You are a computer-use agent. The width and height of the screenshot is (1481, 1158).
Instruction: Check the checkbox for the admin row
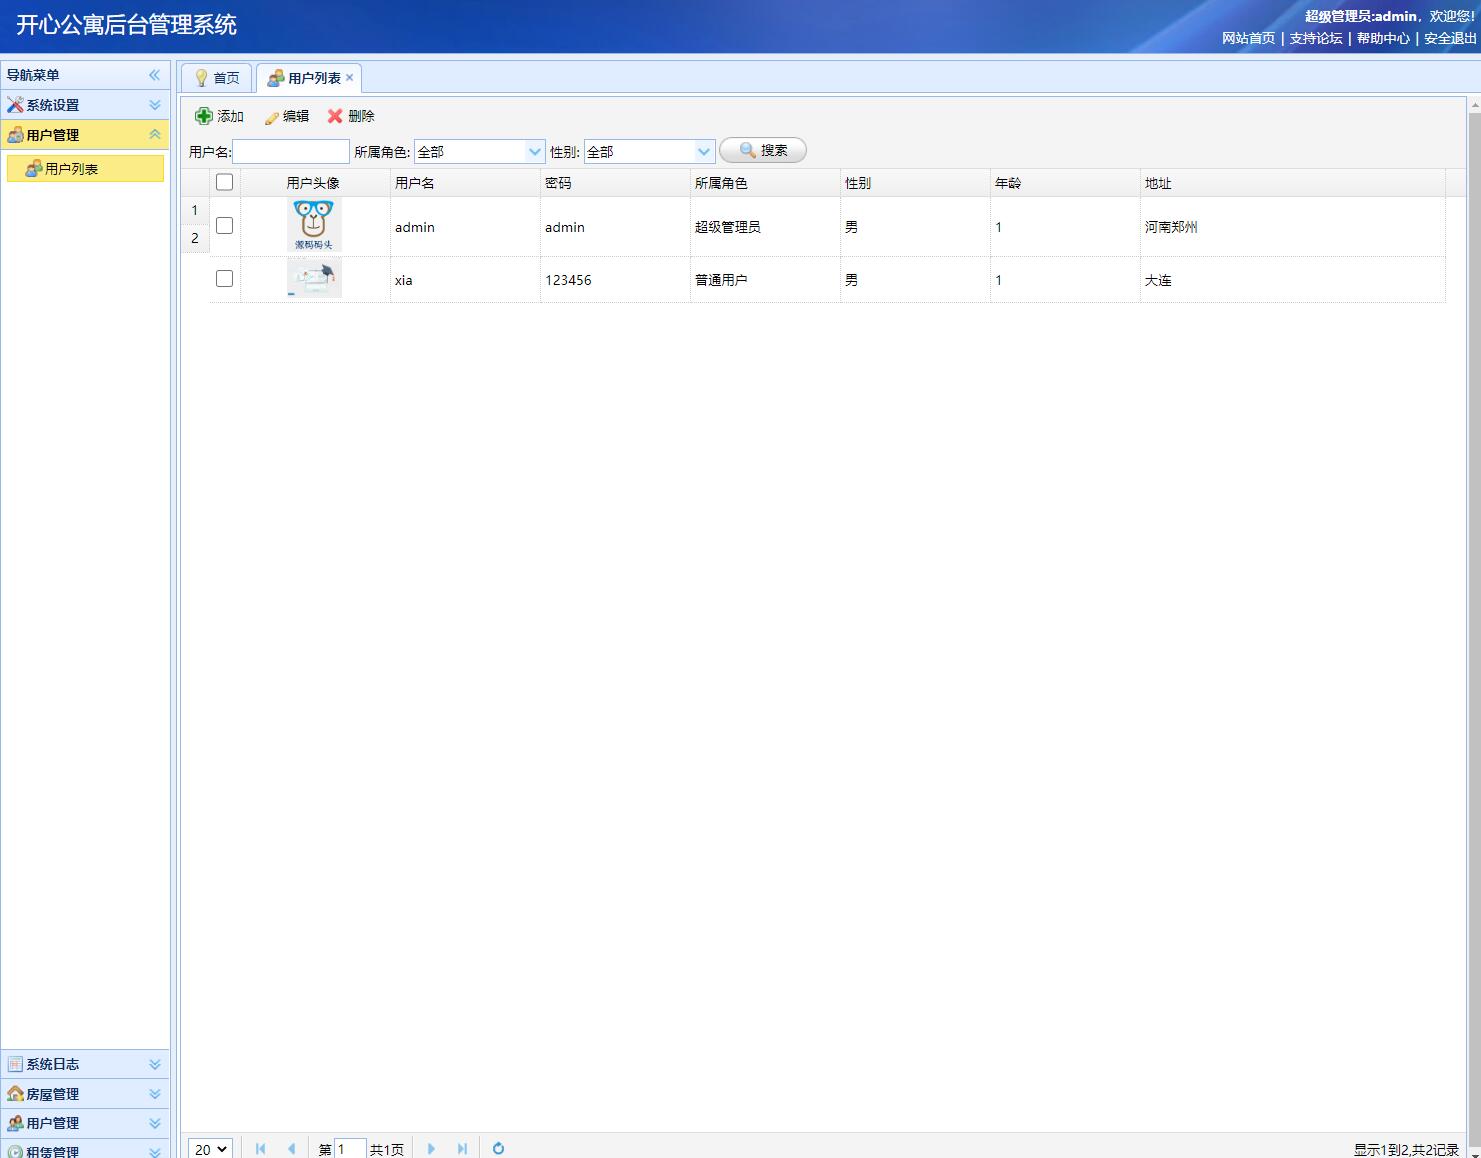tap(224, 226)
